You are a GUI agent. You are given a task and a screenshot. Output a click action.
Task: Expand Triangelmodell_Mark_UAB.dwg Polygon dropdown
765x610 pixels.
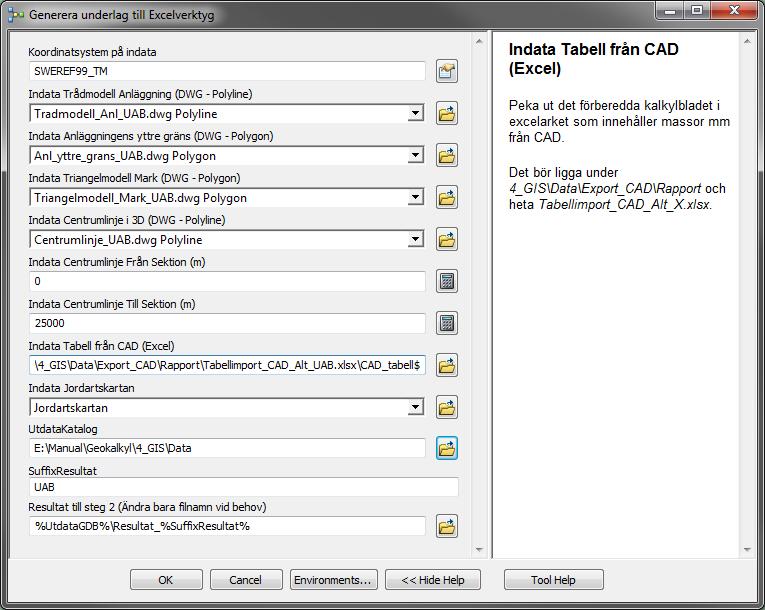[415, 198]
